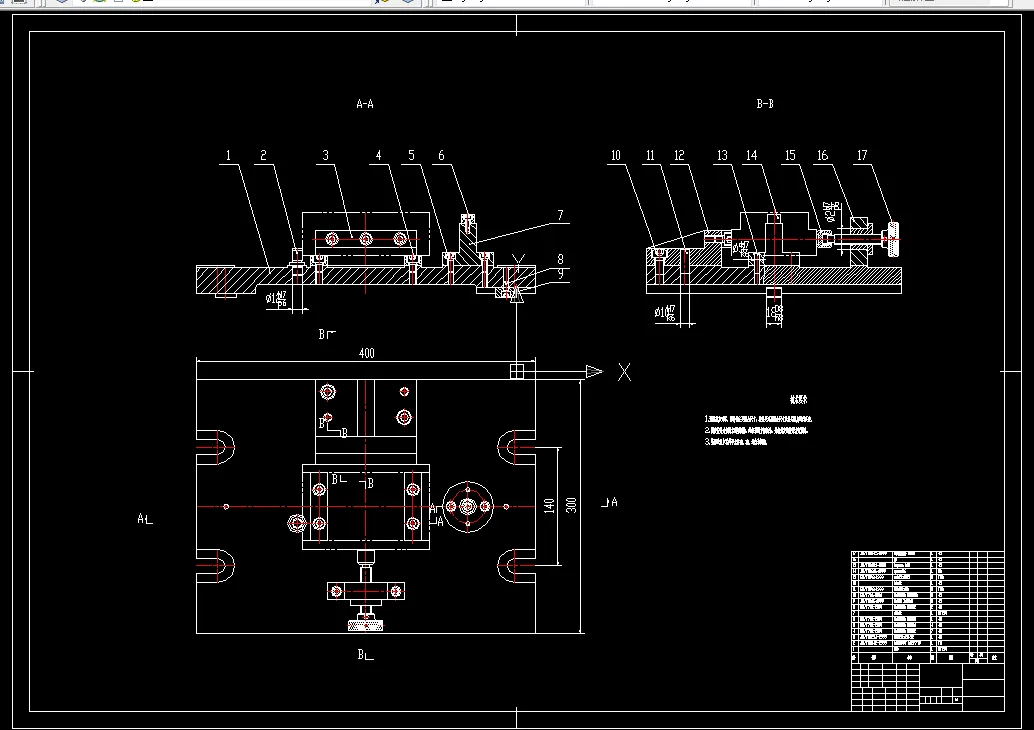Click part callout number 14
Image resolution: width=1034 pixels, height=730 pixels.
click(x=752, y=156)
